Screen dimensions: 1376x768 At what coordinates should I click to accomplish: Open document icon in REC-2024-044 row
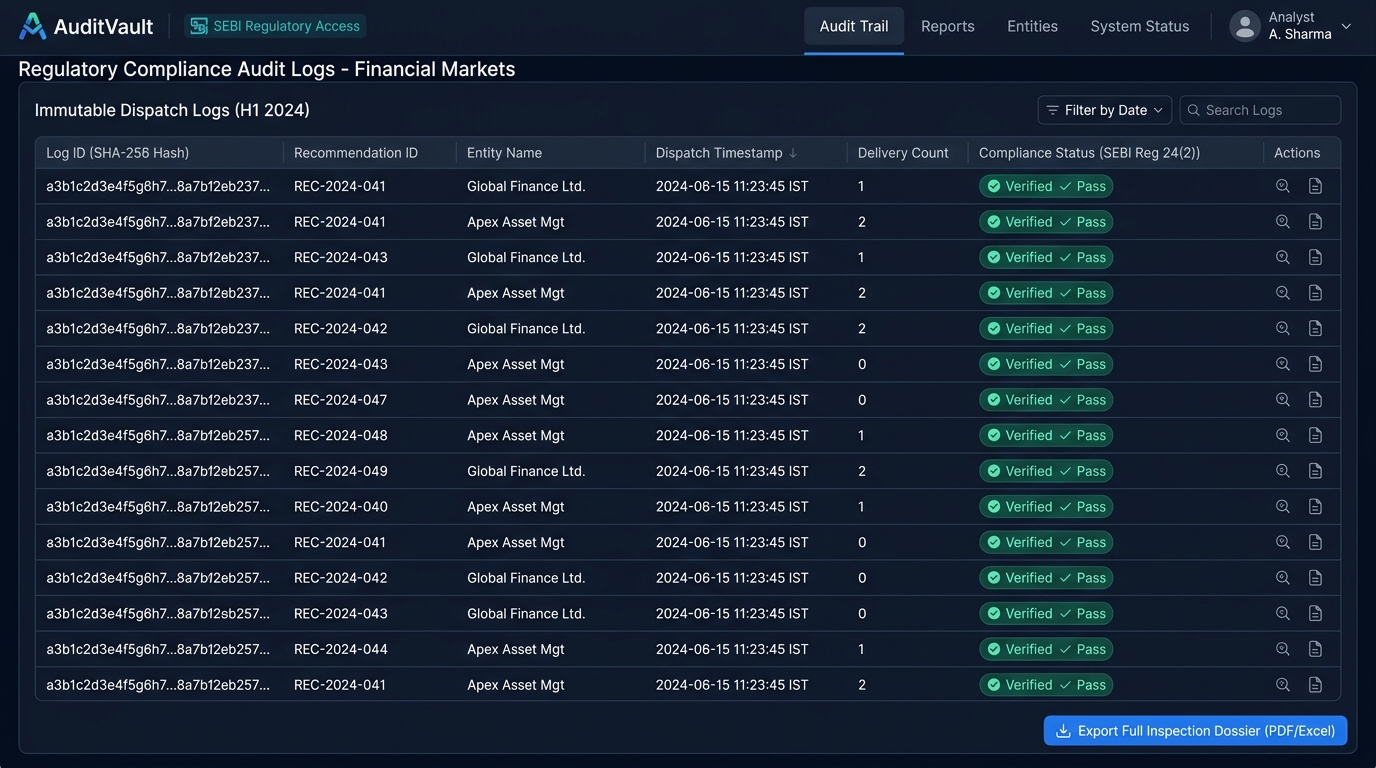coord(1315,649)
